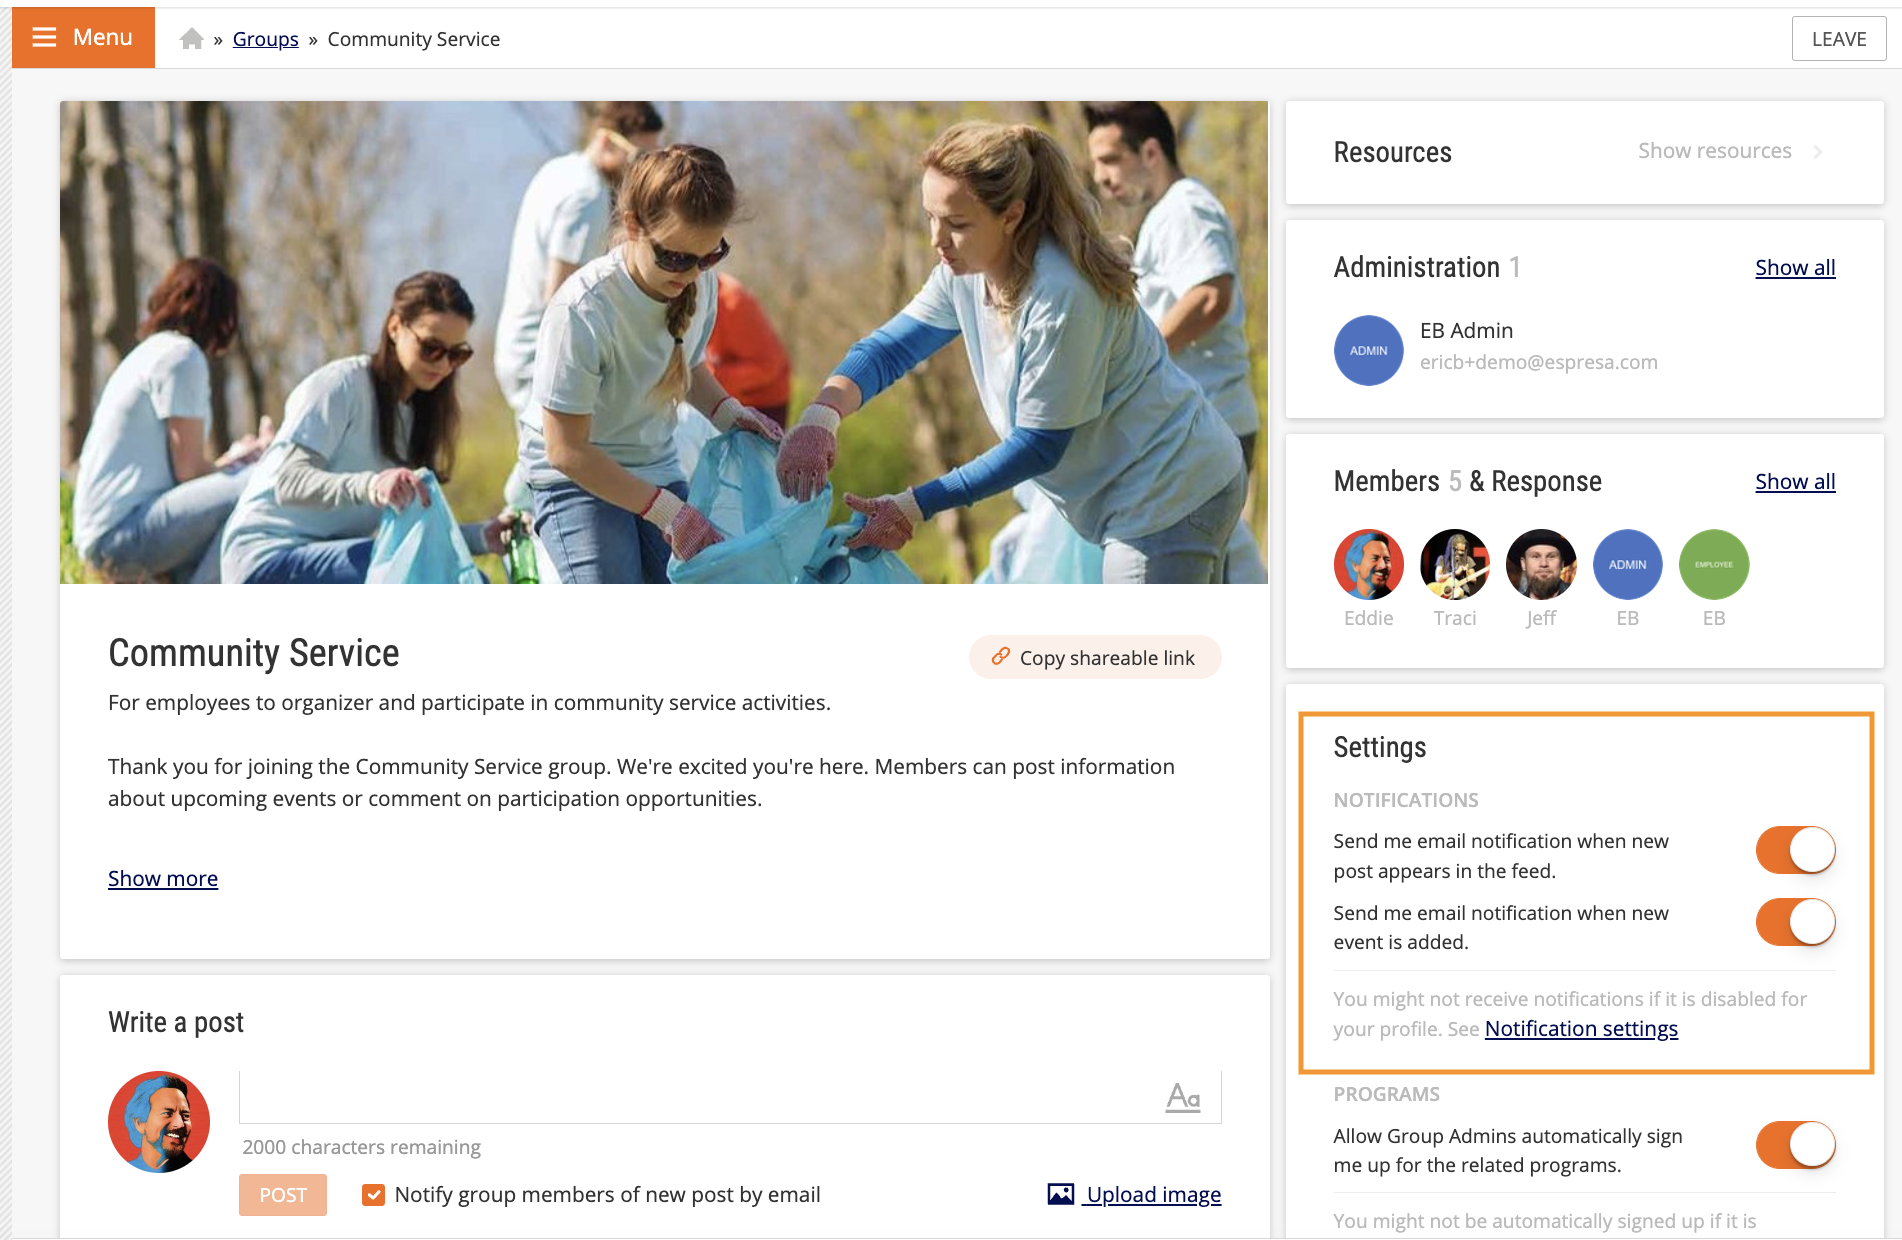Viewport: 1902px width, 1240px height.
Task: Toggle new event email notification
Action: pos(1795,922)
